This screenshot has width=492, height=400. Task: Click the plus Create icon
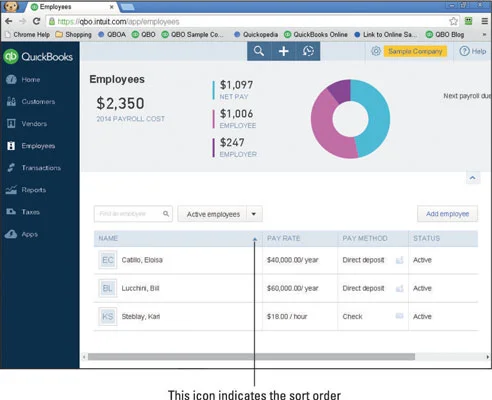coord(284,51)
